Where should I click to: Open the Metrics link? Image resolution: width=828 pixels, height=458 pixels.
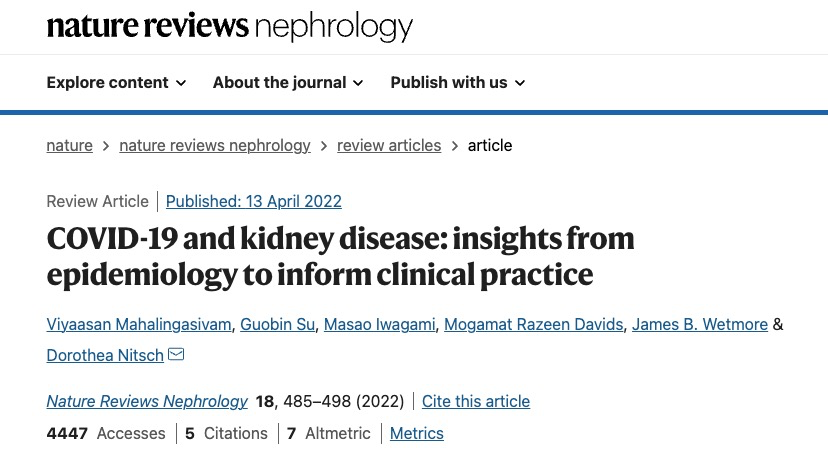coord(417,434)
